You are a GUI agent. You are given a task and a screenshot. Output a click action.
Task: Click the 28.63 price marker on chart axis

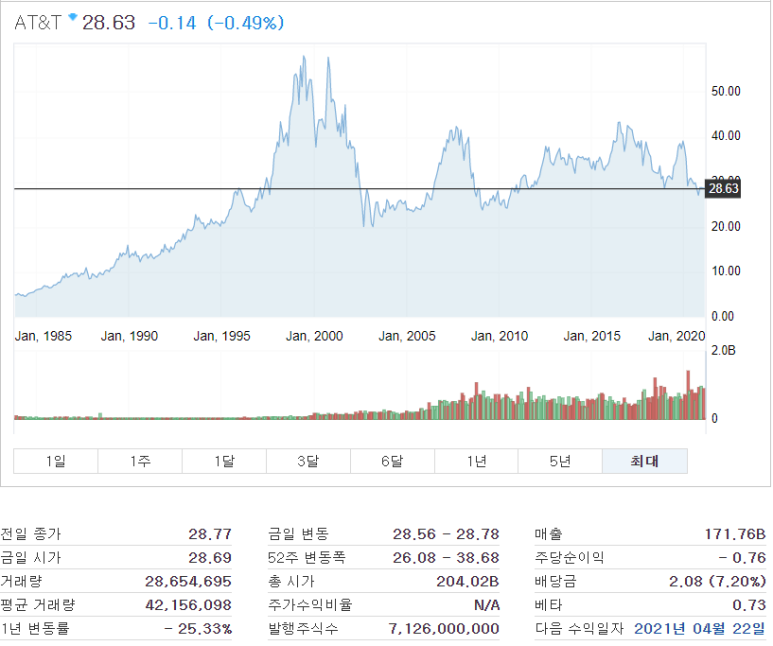point(723,188)
